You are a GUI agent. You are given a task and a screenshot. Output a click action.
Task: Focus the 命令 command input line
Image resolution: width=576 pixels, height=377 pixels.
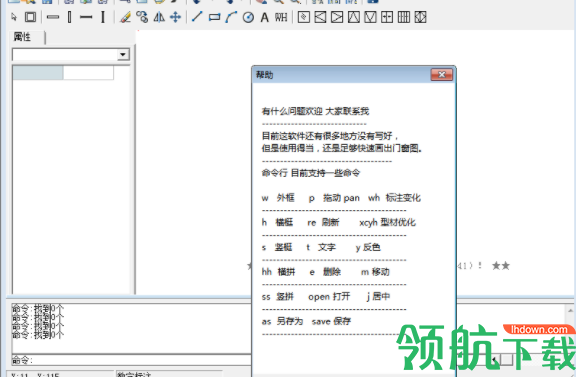click(x=132, y=360)
